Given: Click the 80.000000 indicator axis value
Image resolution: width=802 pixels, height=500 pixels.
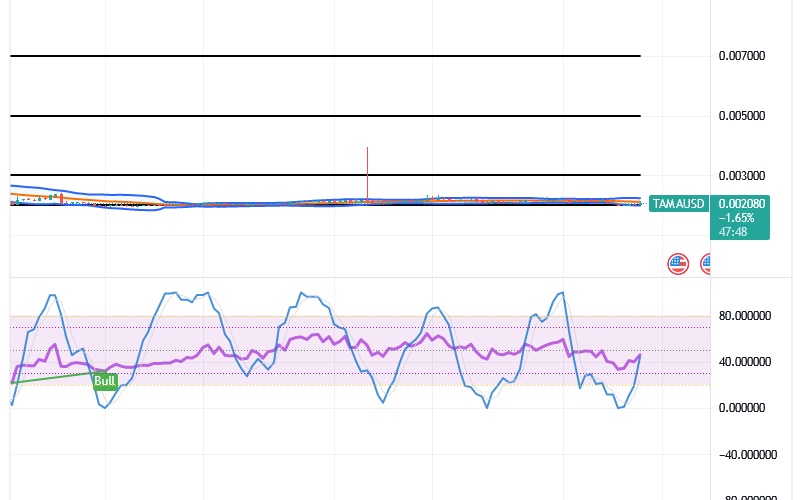Looking at the screenshot, I should [x=745, y=316].
